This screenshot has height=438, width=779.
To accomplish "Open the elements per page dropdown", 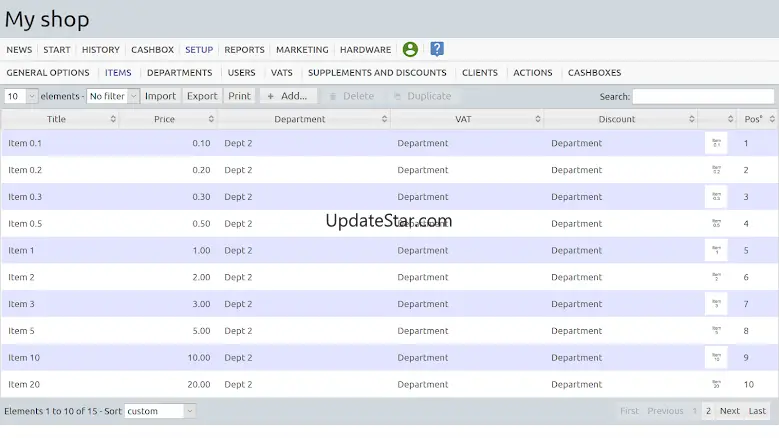I will pyautogui.click(x=21, y=96).
